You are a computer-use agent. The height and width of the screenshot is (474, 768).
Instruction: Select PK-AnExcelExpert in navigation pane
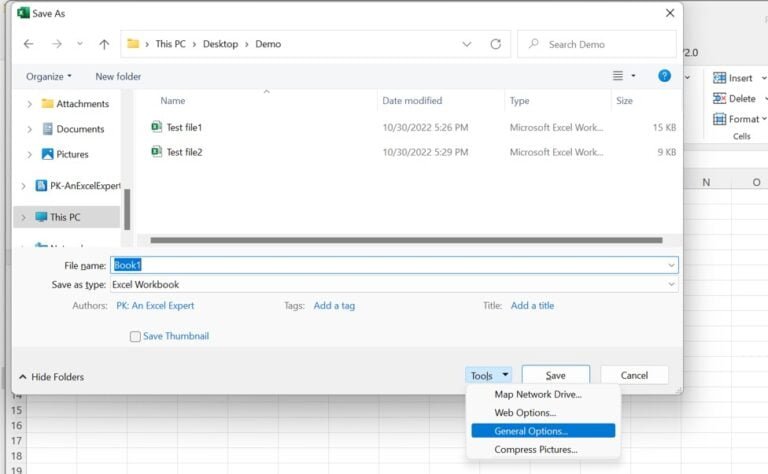(x=85, y=186)
